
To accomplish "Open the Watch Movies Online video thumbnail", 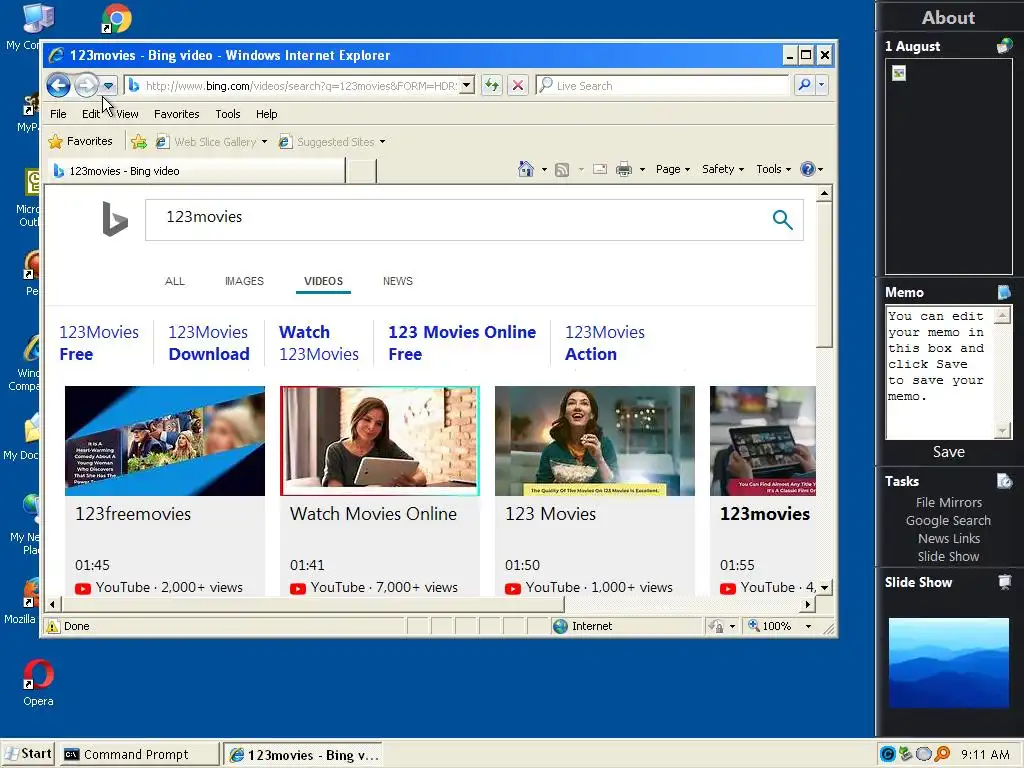I will 379,441.
